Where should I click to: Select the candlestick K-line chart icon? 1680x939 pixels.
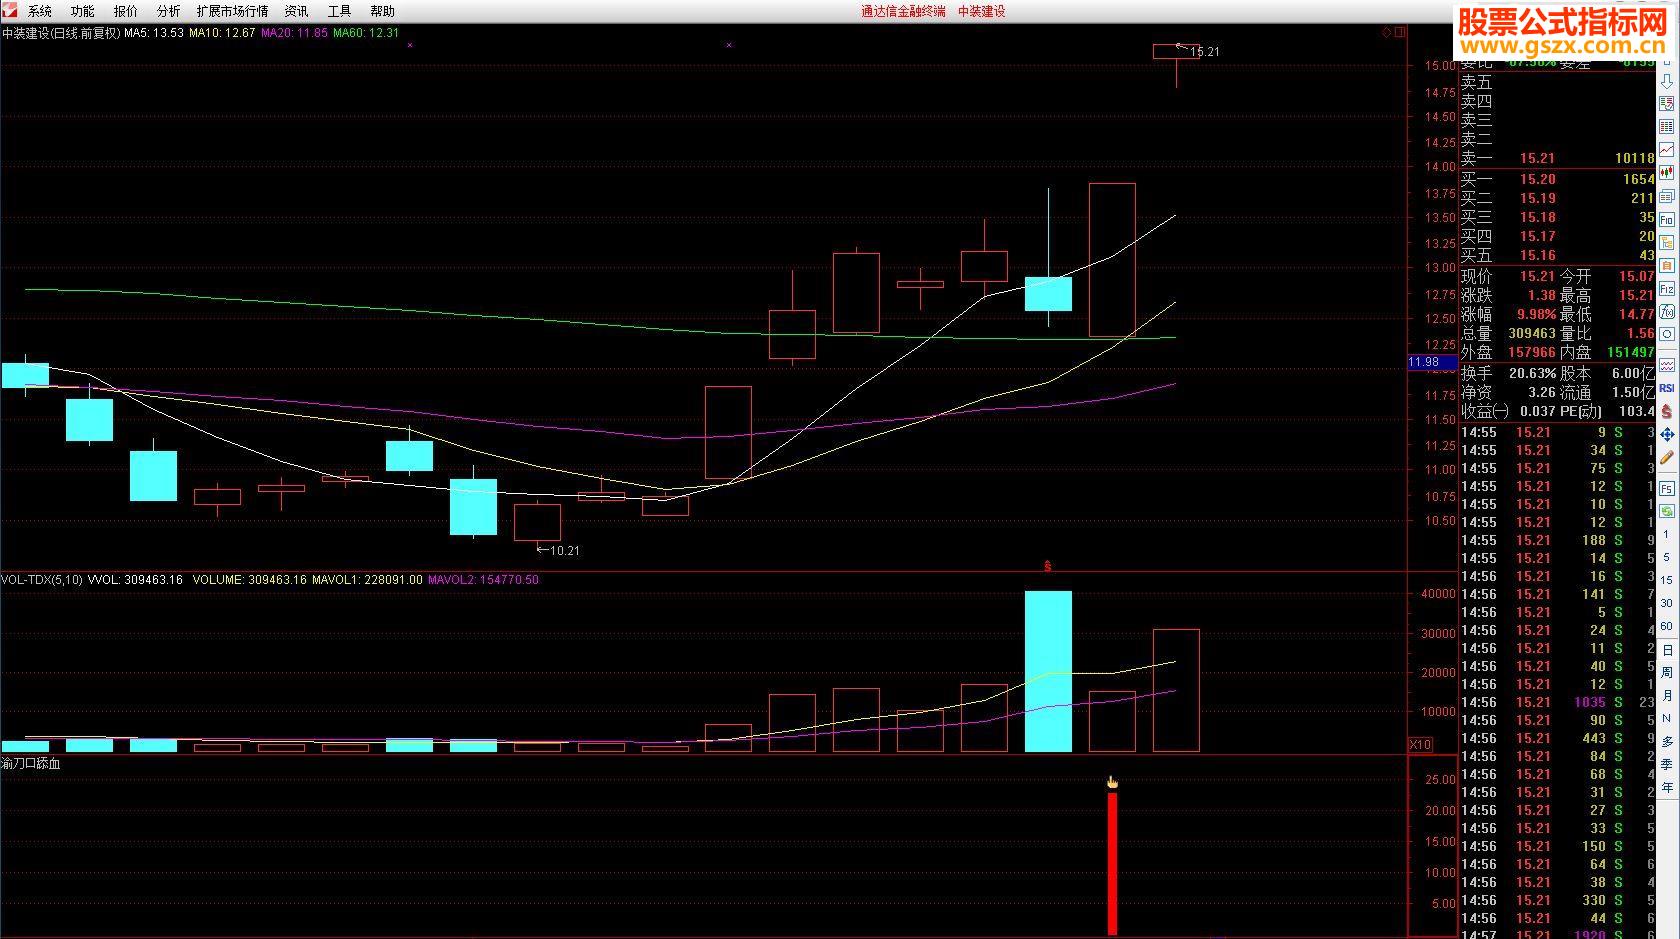[1667, 173]
